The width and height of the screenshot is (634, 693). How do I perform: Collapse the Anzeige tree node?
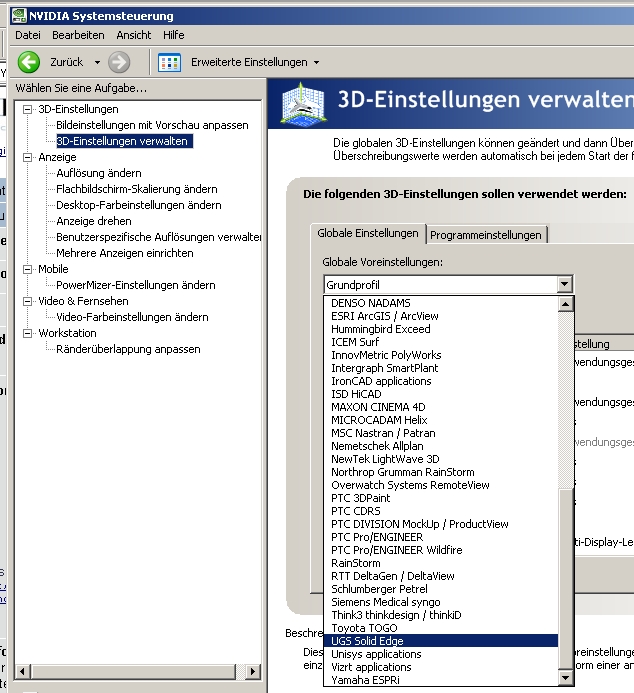(27, 157)
